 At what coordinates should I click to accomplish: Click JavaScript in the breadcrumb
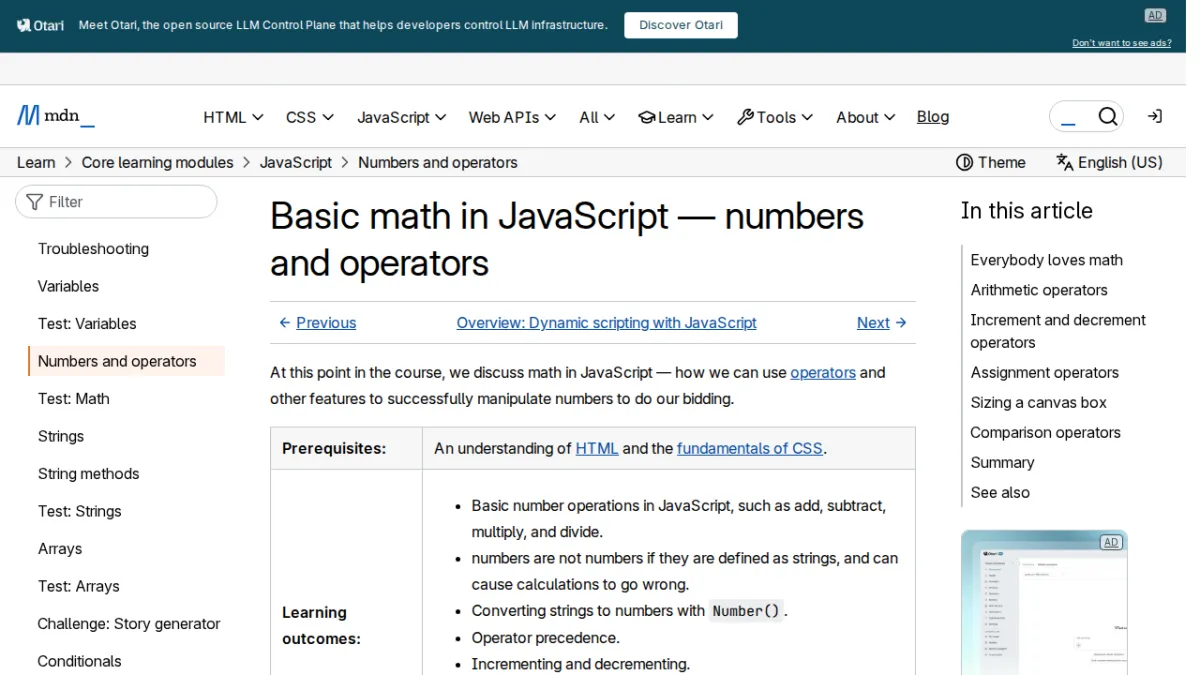pyautogui.click(x=296, y=162)
